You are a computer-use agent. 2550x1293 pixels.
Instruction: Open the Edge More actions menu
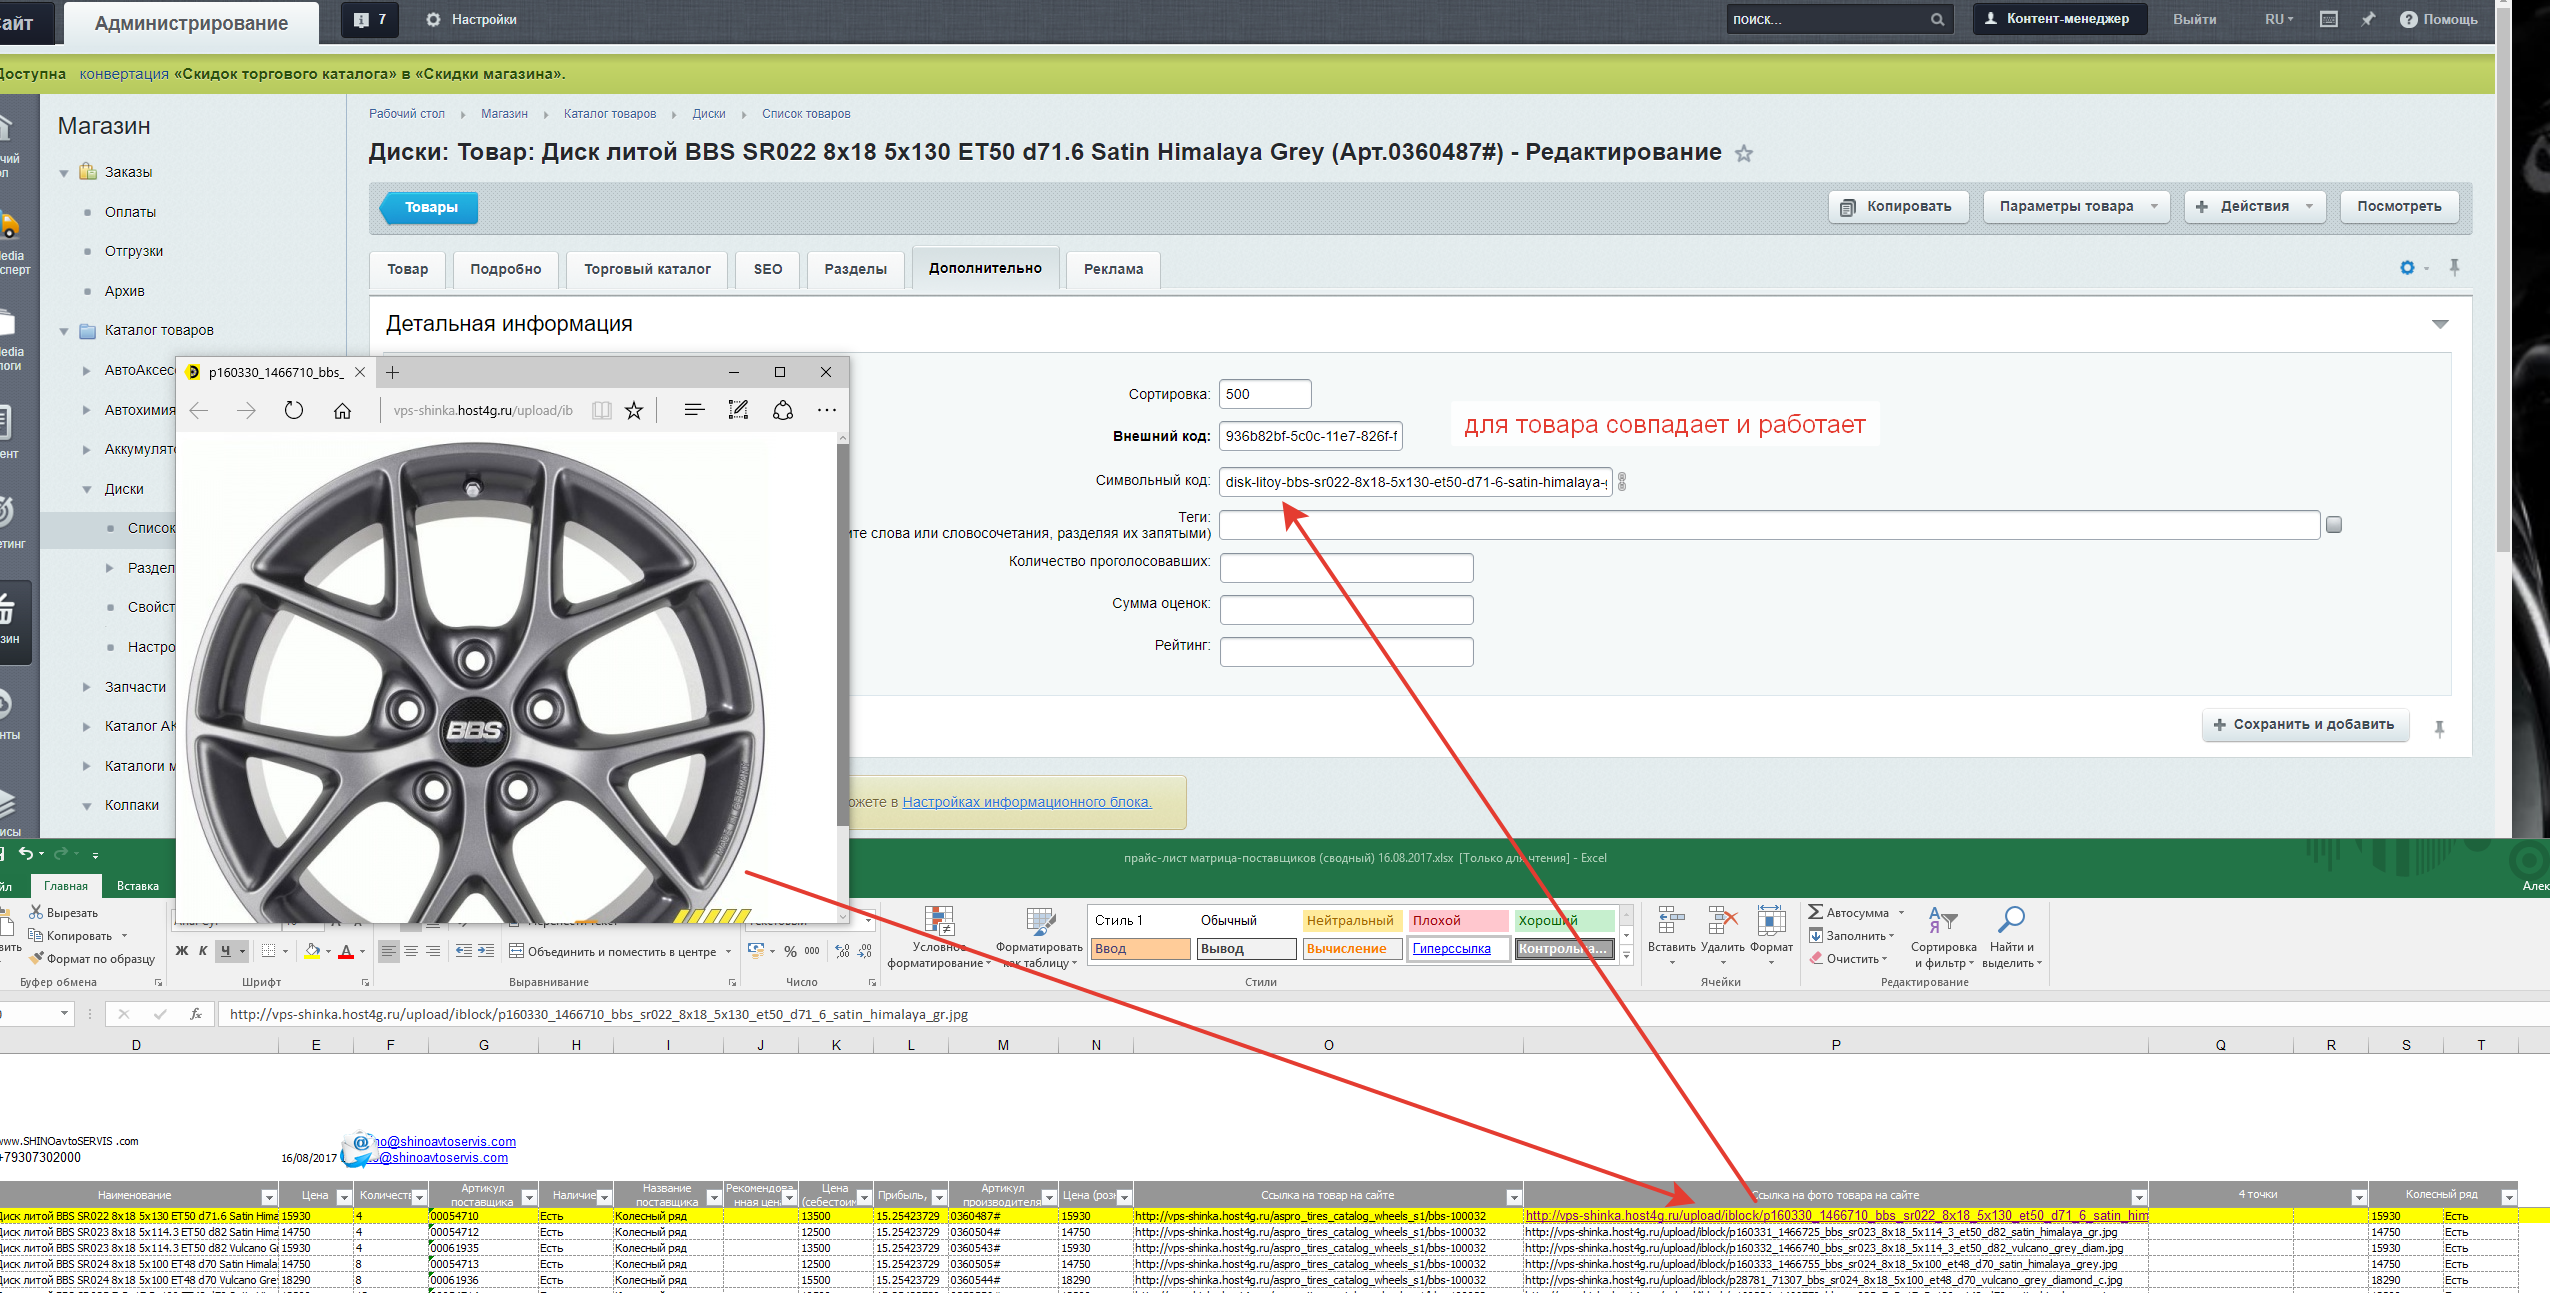tap(826, 410)
